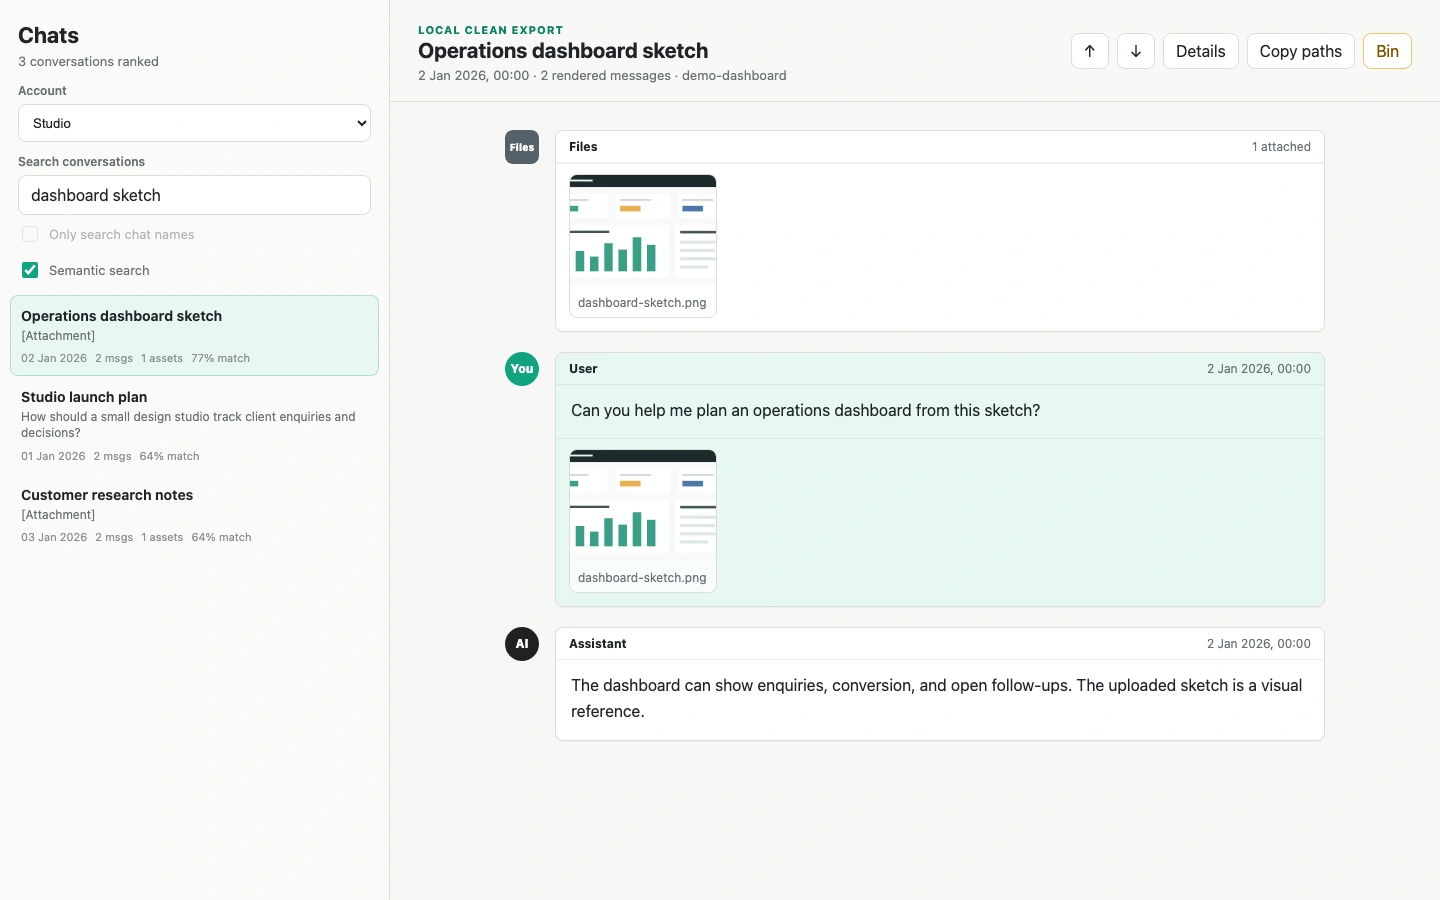Click the User message timestamp

[1259, 369]
